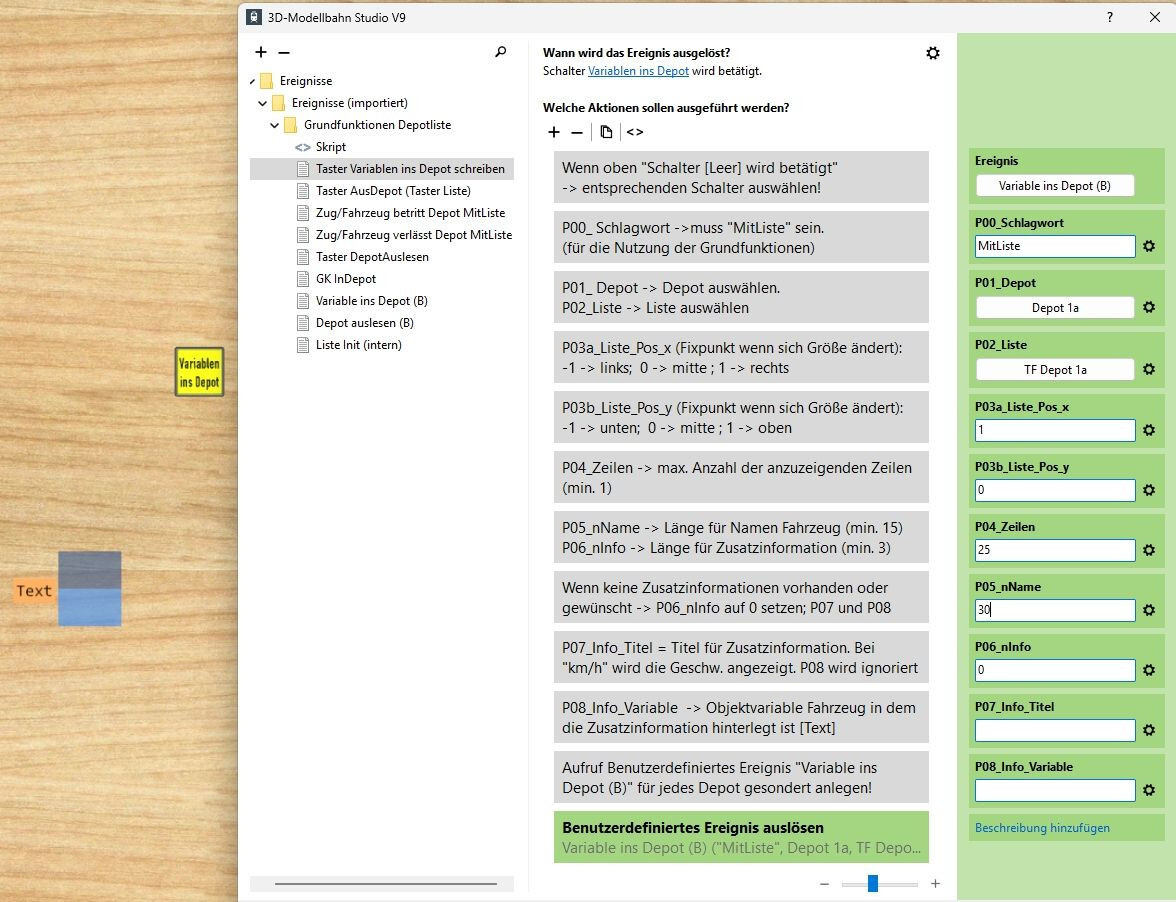This screenshot has height=902, width=1176.
Task: Click the P06_nInfo input field
Action: tap(1054, 670)
